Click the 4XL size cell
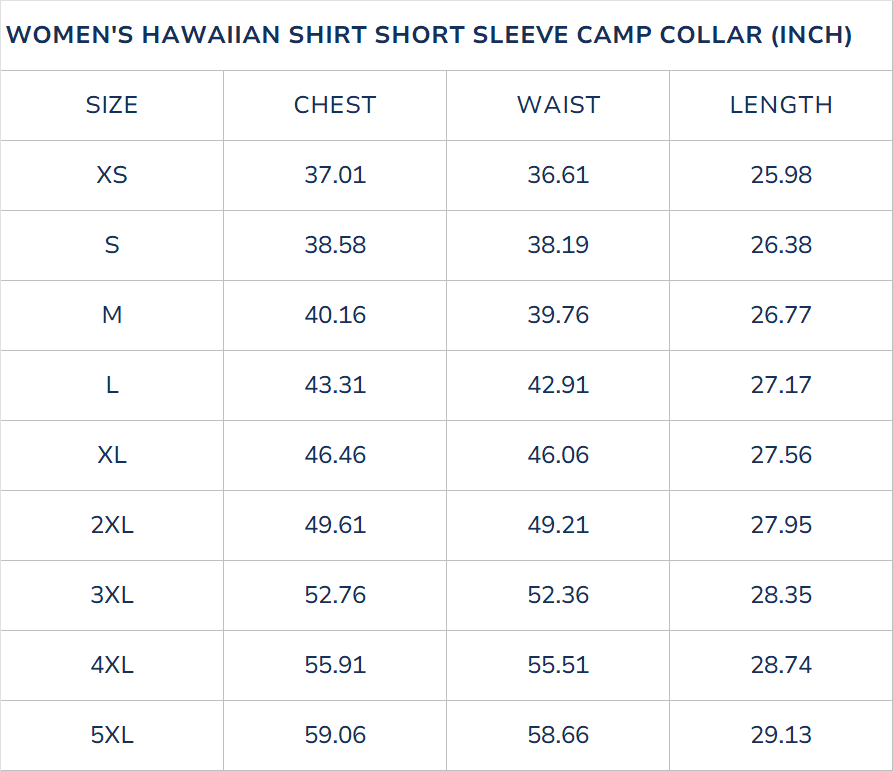This screenshot has width=893, height=771. (112, 665)
